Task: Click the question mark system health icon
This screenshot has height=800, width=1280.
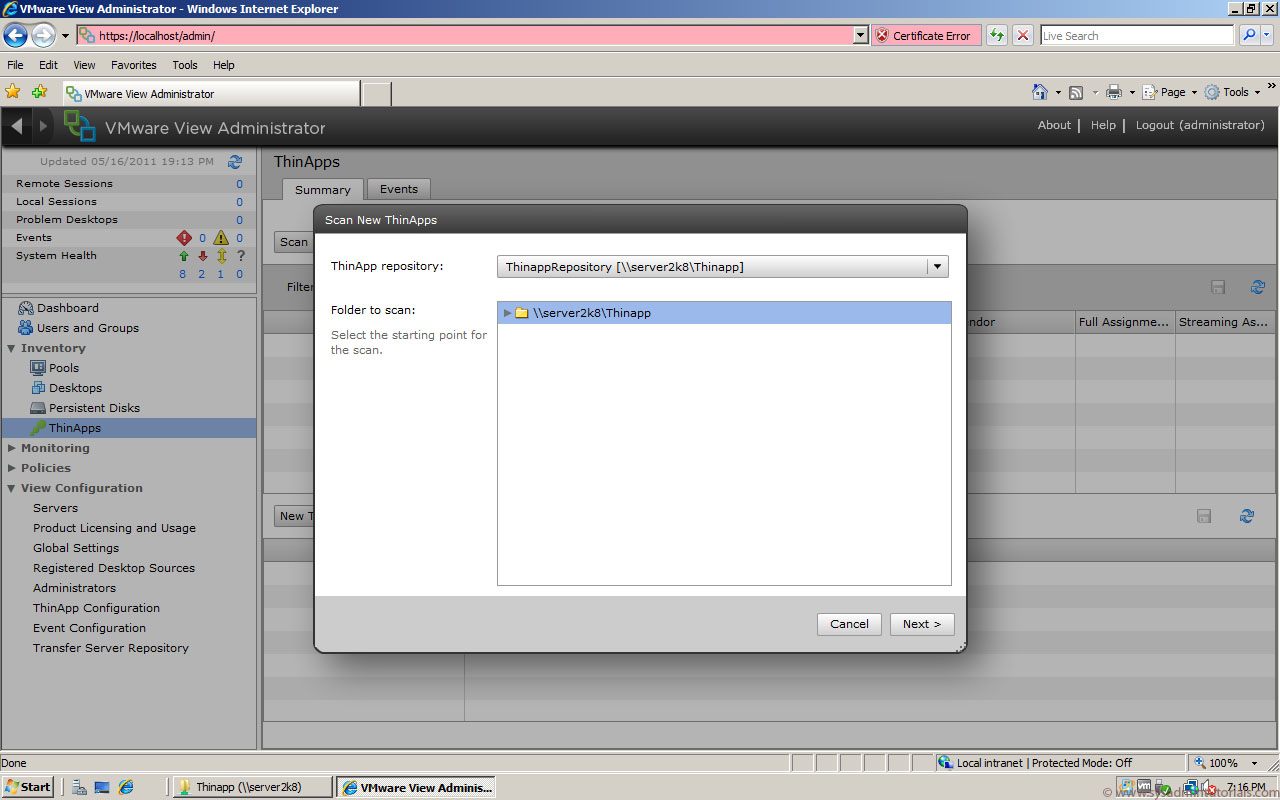Action: [x=241, y=256]
